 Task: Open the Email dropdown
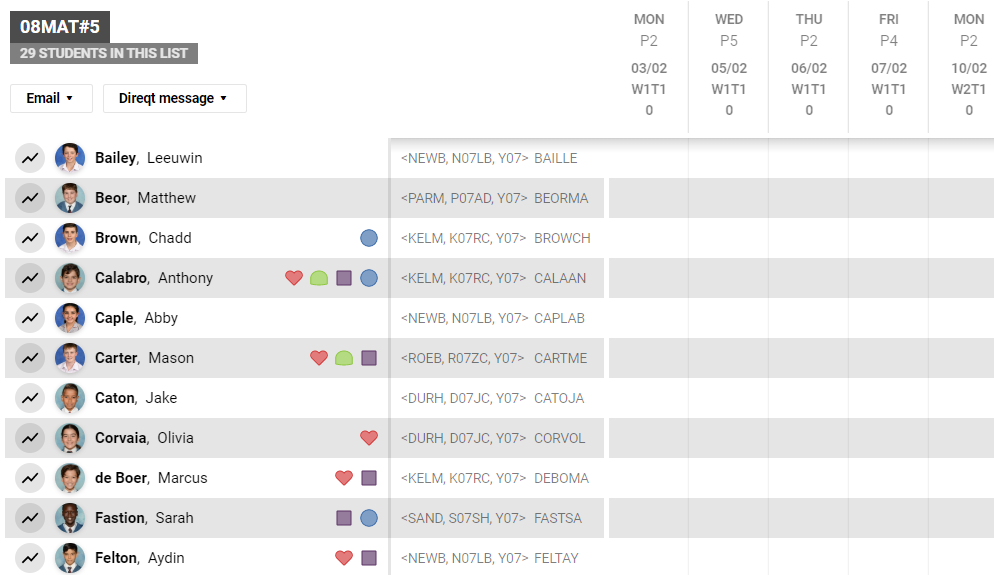click(x=51, y=98)
